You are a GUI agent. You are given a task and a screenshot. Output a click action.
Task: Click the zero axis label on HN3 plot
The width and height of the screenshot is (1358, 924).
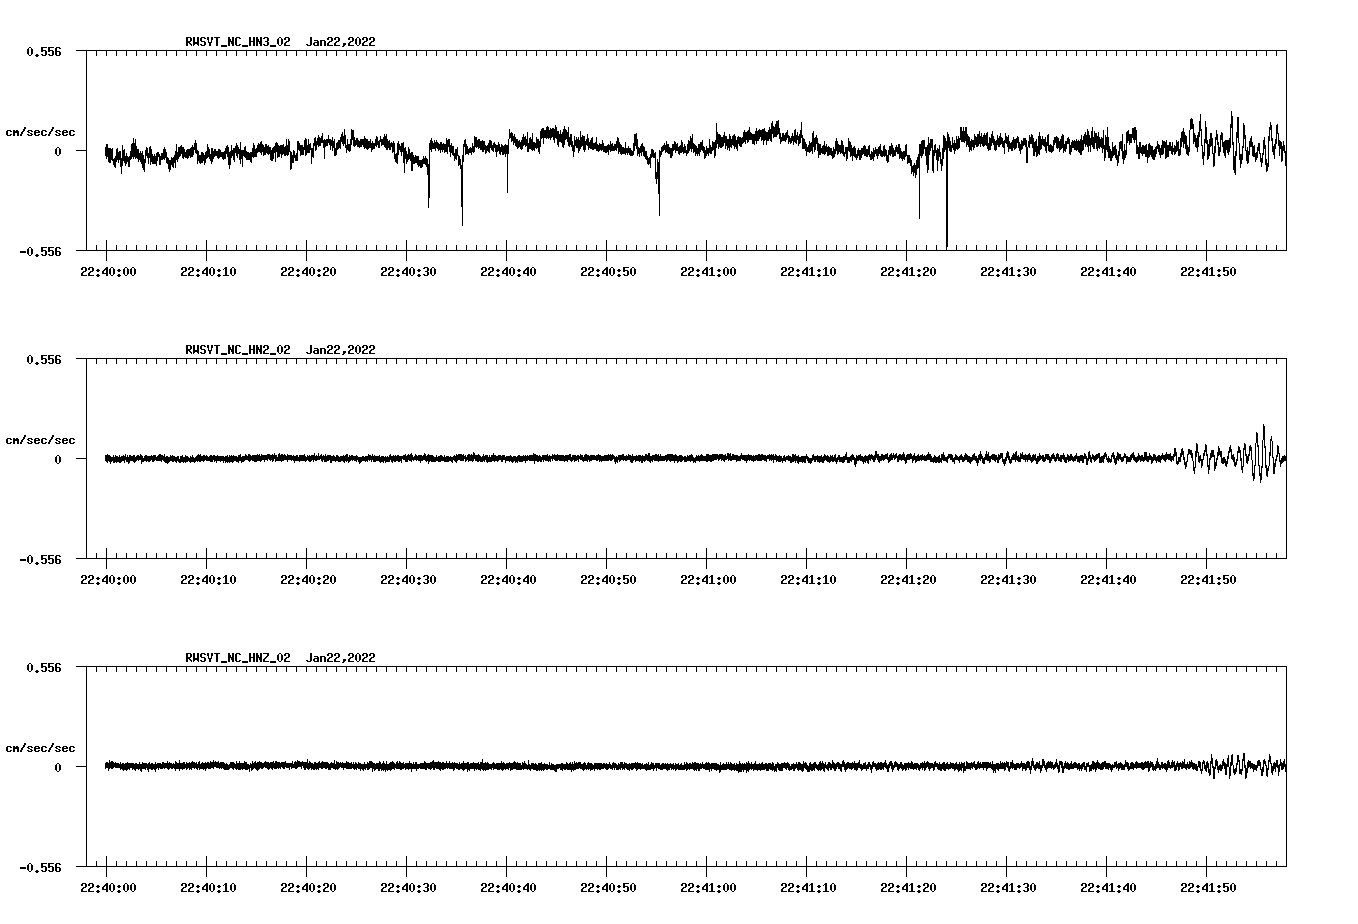tap(58, 151)
